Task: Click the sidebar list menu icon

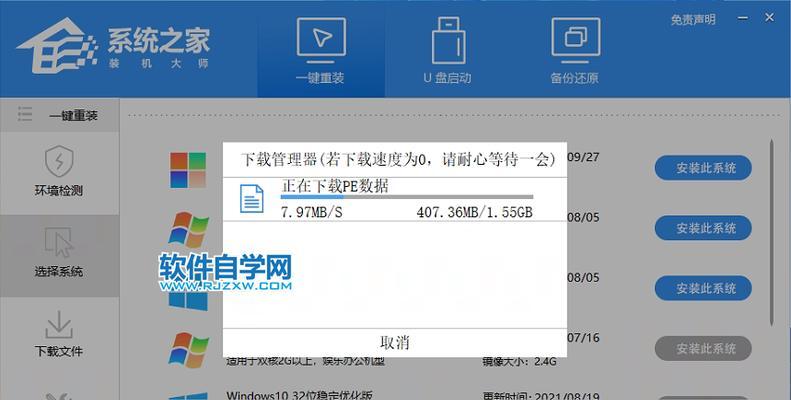Action: (25, 114)
